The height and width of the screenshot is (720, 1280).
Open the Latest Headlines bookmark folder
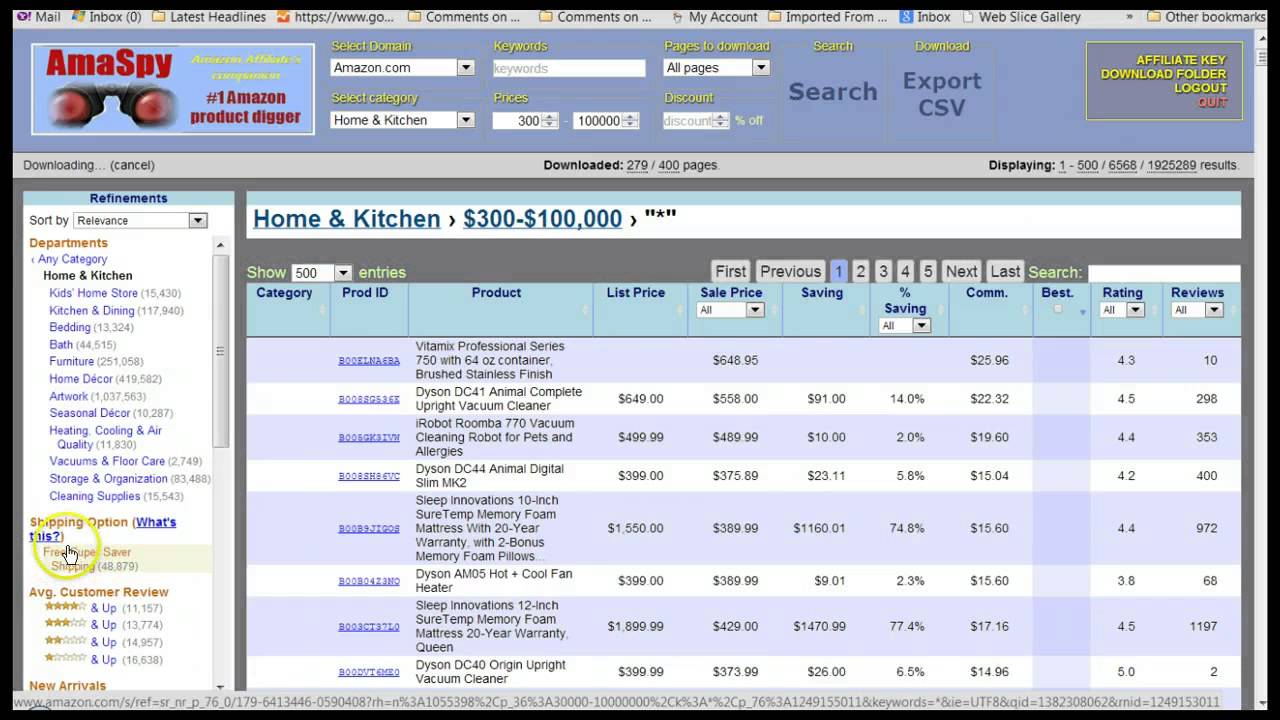[x=208, y=17]
